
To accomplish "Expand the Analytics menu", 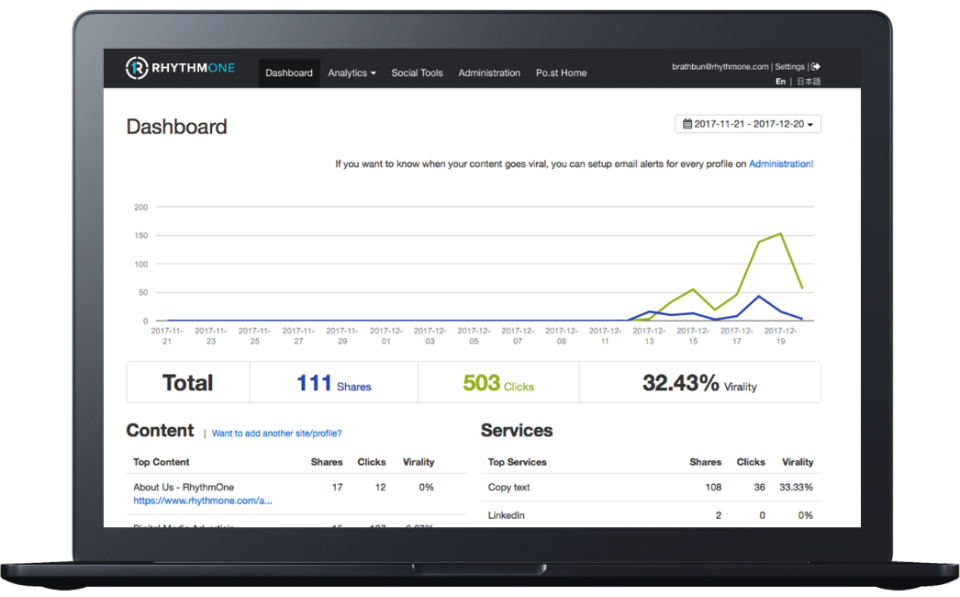I will pos(351,73).
